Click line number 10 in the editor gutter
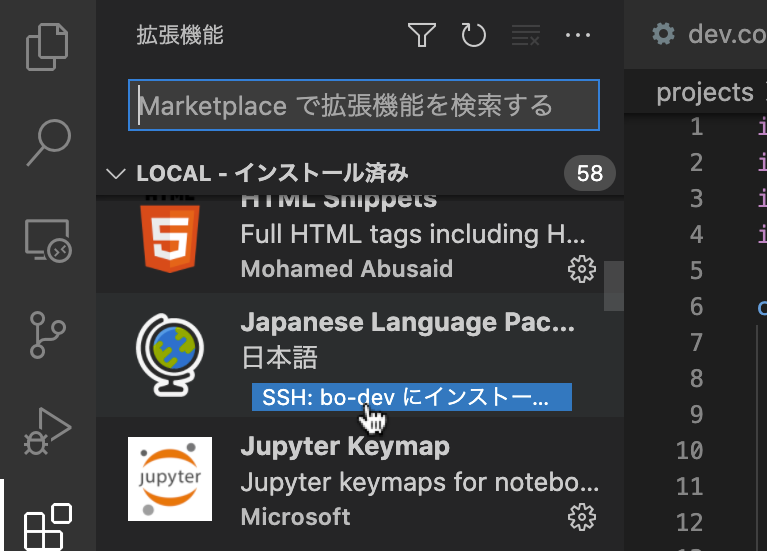 tap(690, 450)
